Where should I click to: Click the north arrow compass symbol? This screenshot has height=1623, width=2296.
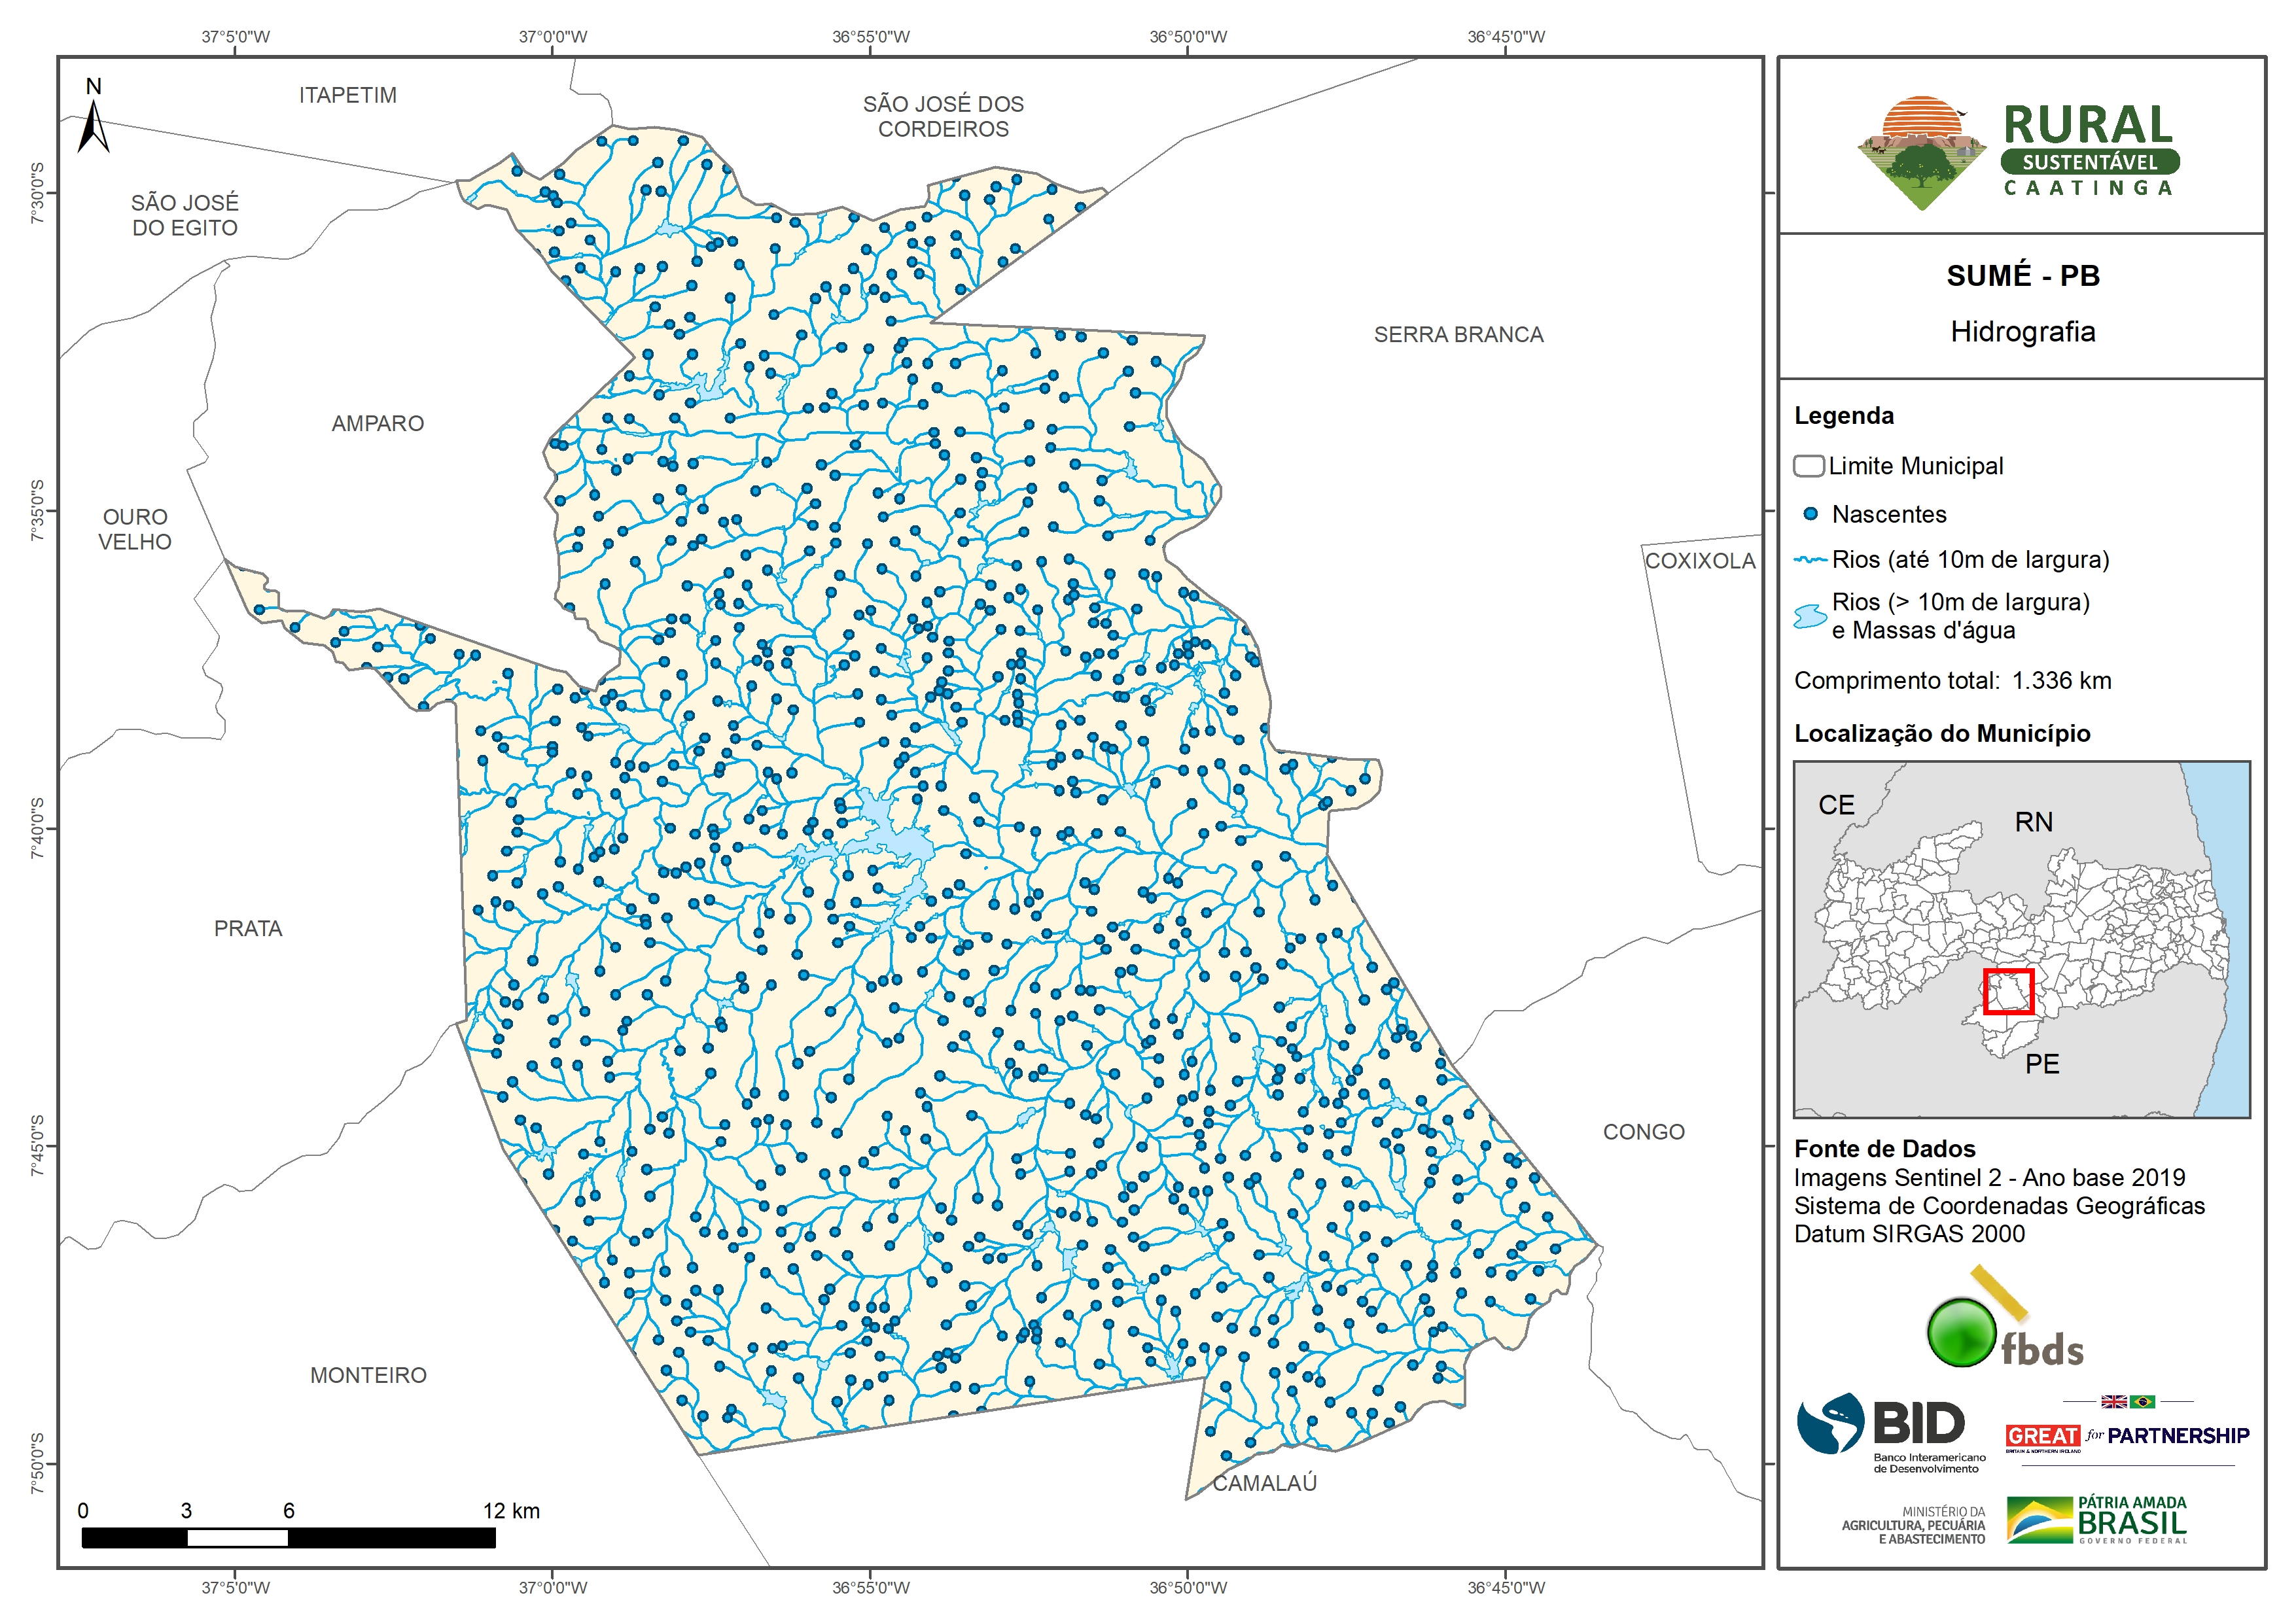click(x=93, y=125)
